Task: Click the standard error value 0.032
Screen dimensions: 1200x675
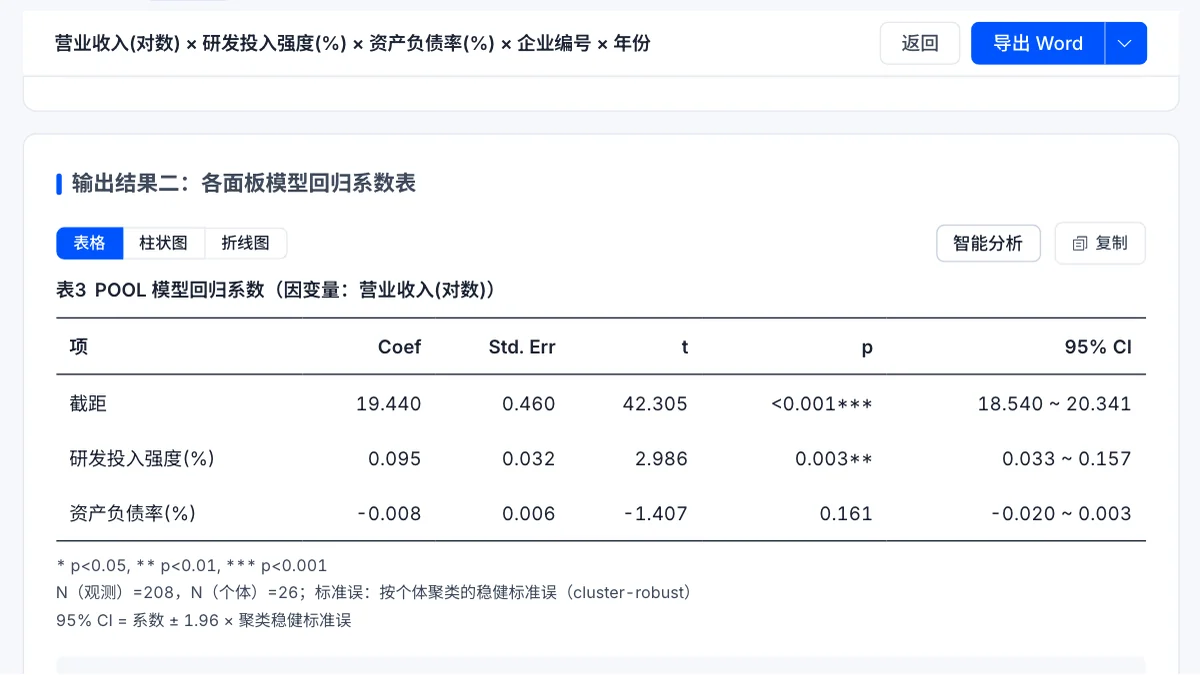Action: (x=529, y=459)
